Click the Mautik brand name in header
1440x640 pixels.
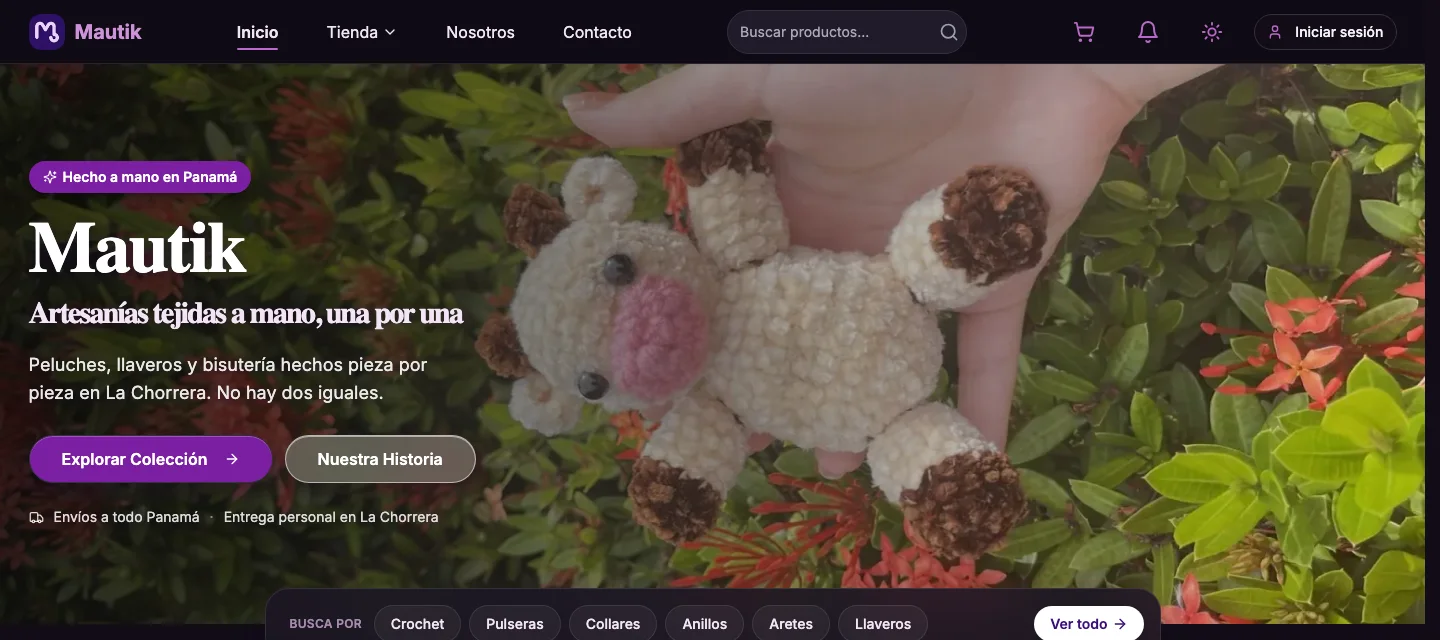coord(108,32)
